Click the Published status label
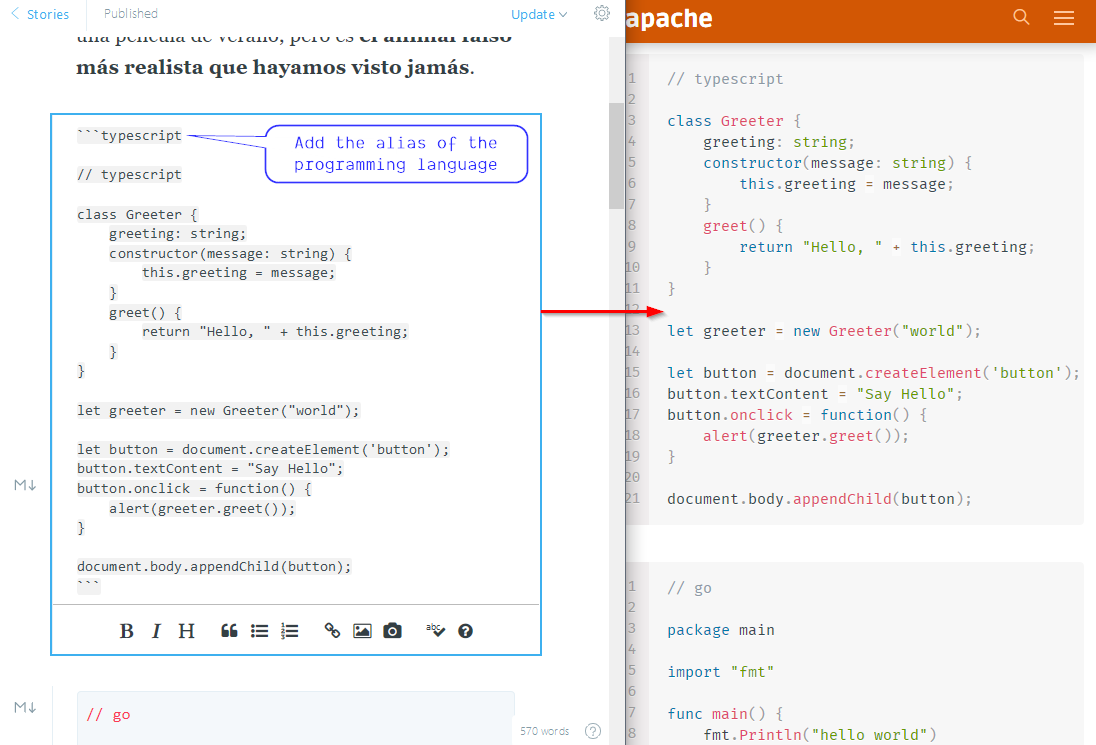The image size is (1096, 745). pyautogui.click(x=131, y=13)
